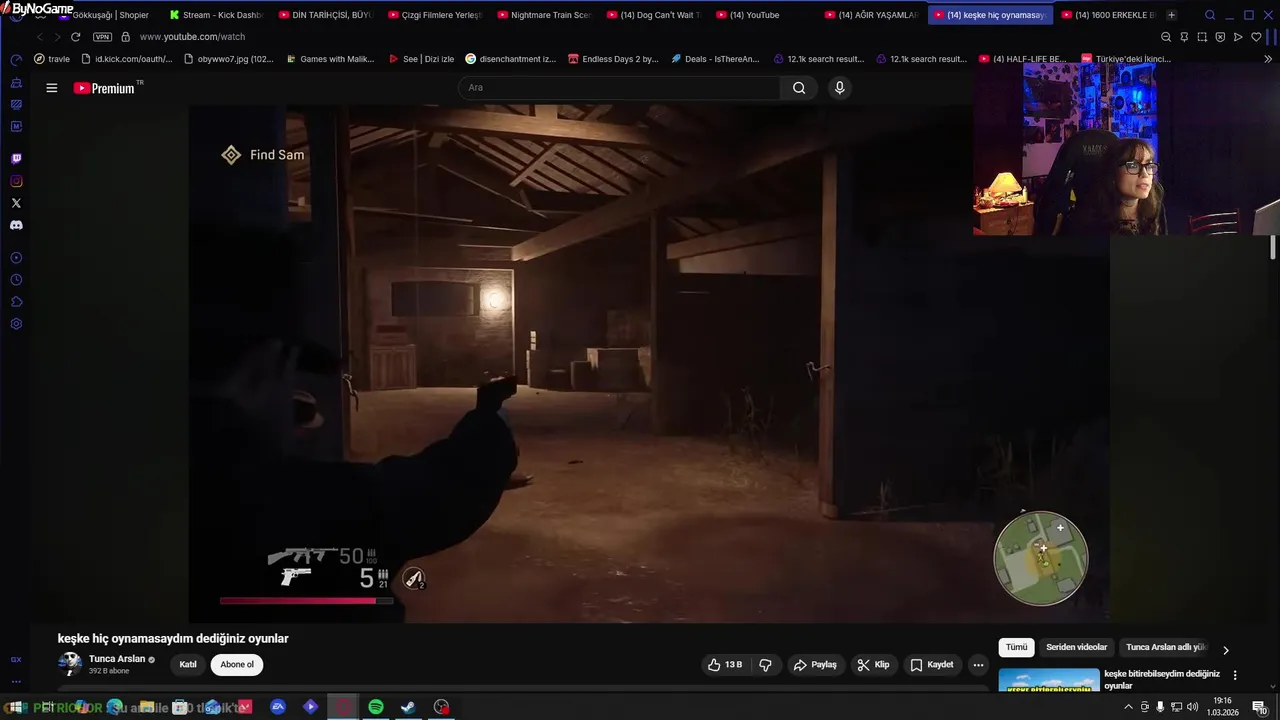This screenshot has width=1280, height=720.
Task: Click the ad blocker shield icon
Action: tap(1220, 37)
